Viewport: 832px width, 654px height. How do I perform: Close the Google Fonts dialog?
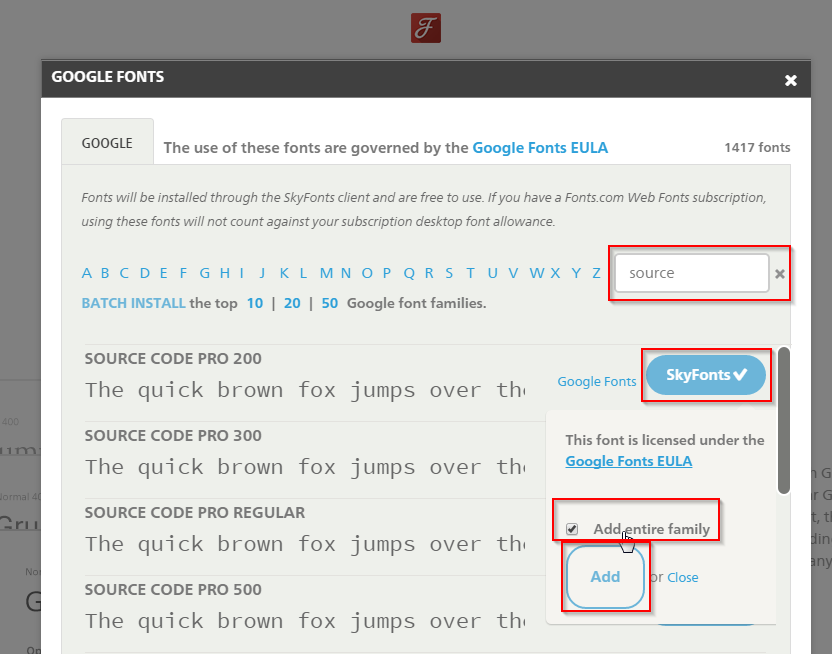click(x=791, y=80)
